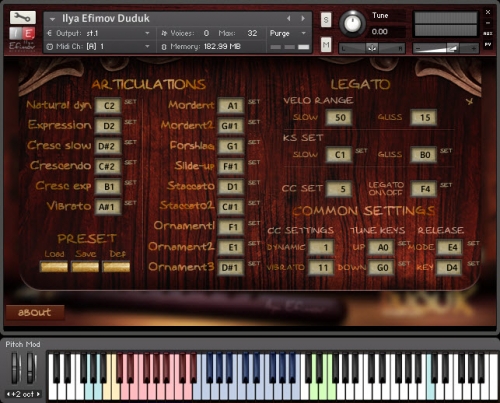Shift keyboard octave up with right arrow
The width and height of the screenshot is (500, 403).
point(38,394)
